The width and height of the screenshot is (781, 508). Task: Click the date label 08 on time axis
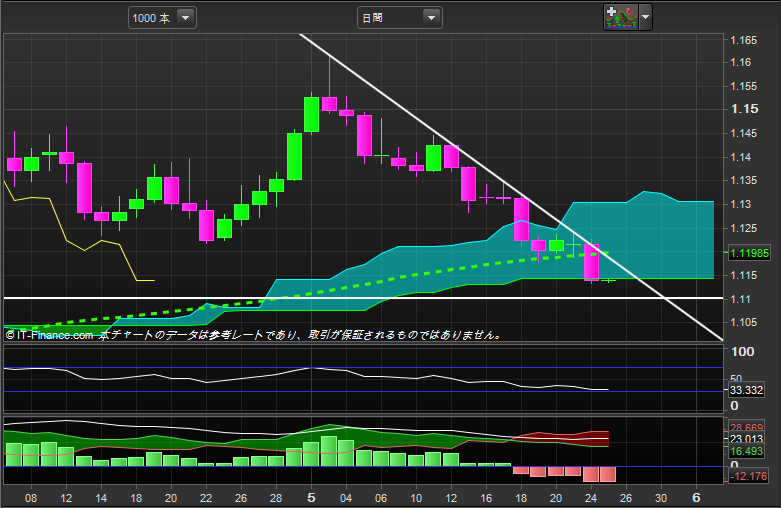tap(31, 498)
